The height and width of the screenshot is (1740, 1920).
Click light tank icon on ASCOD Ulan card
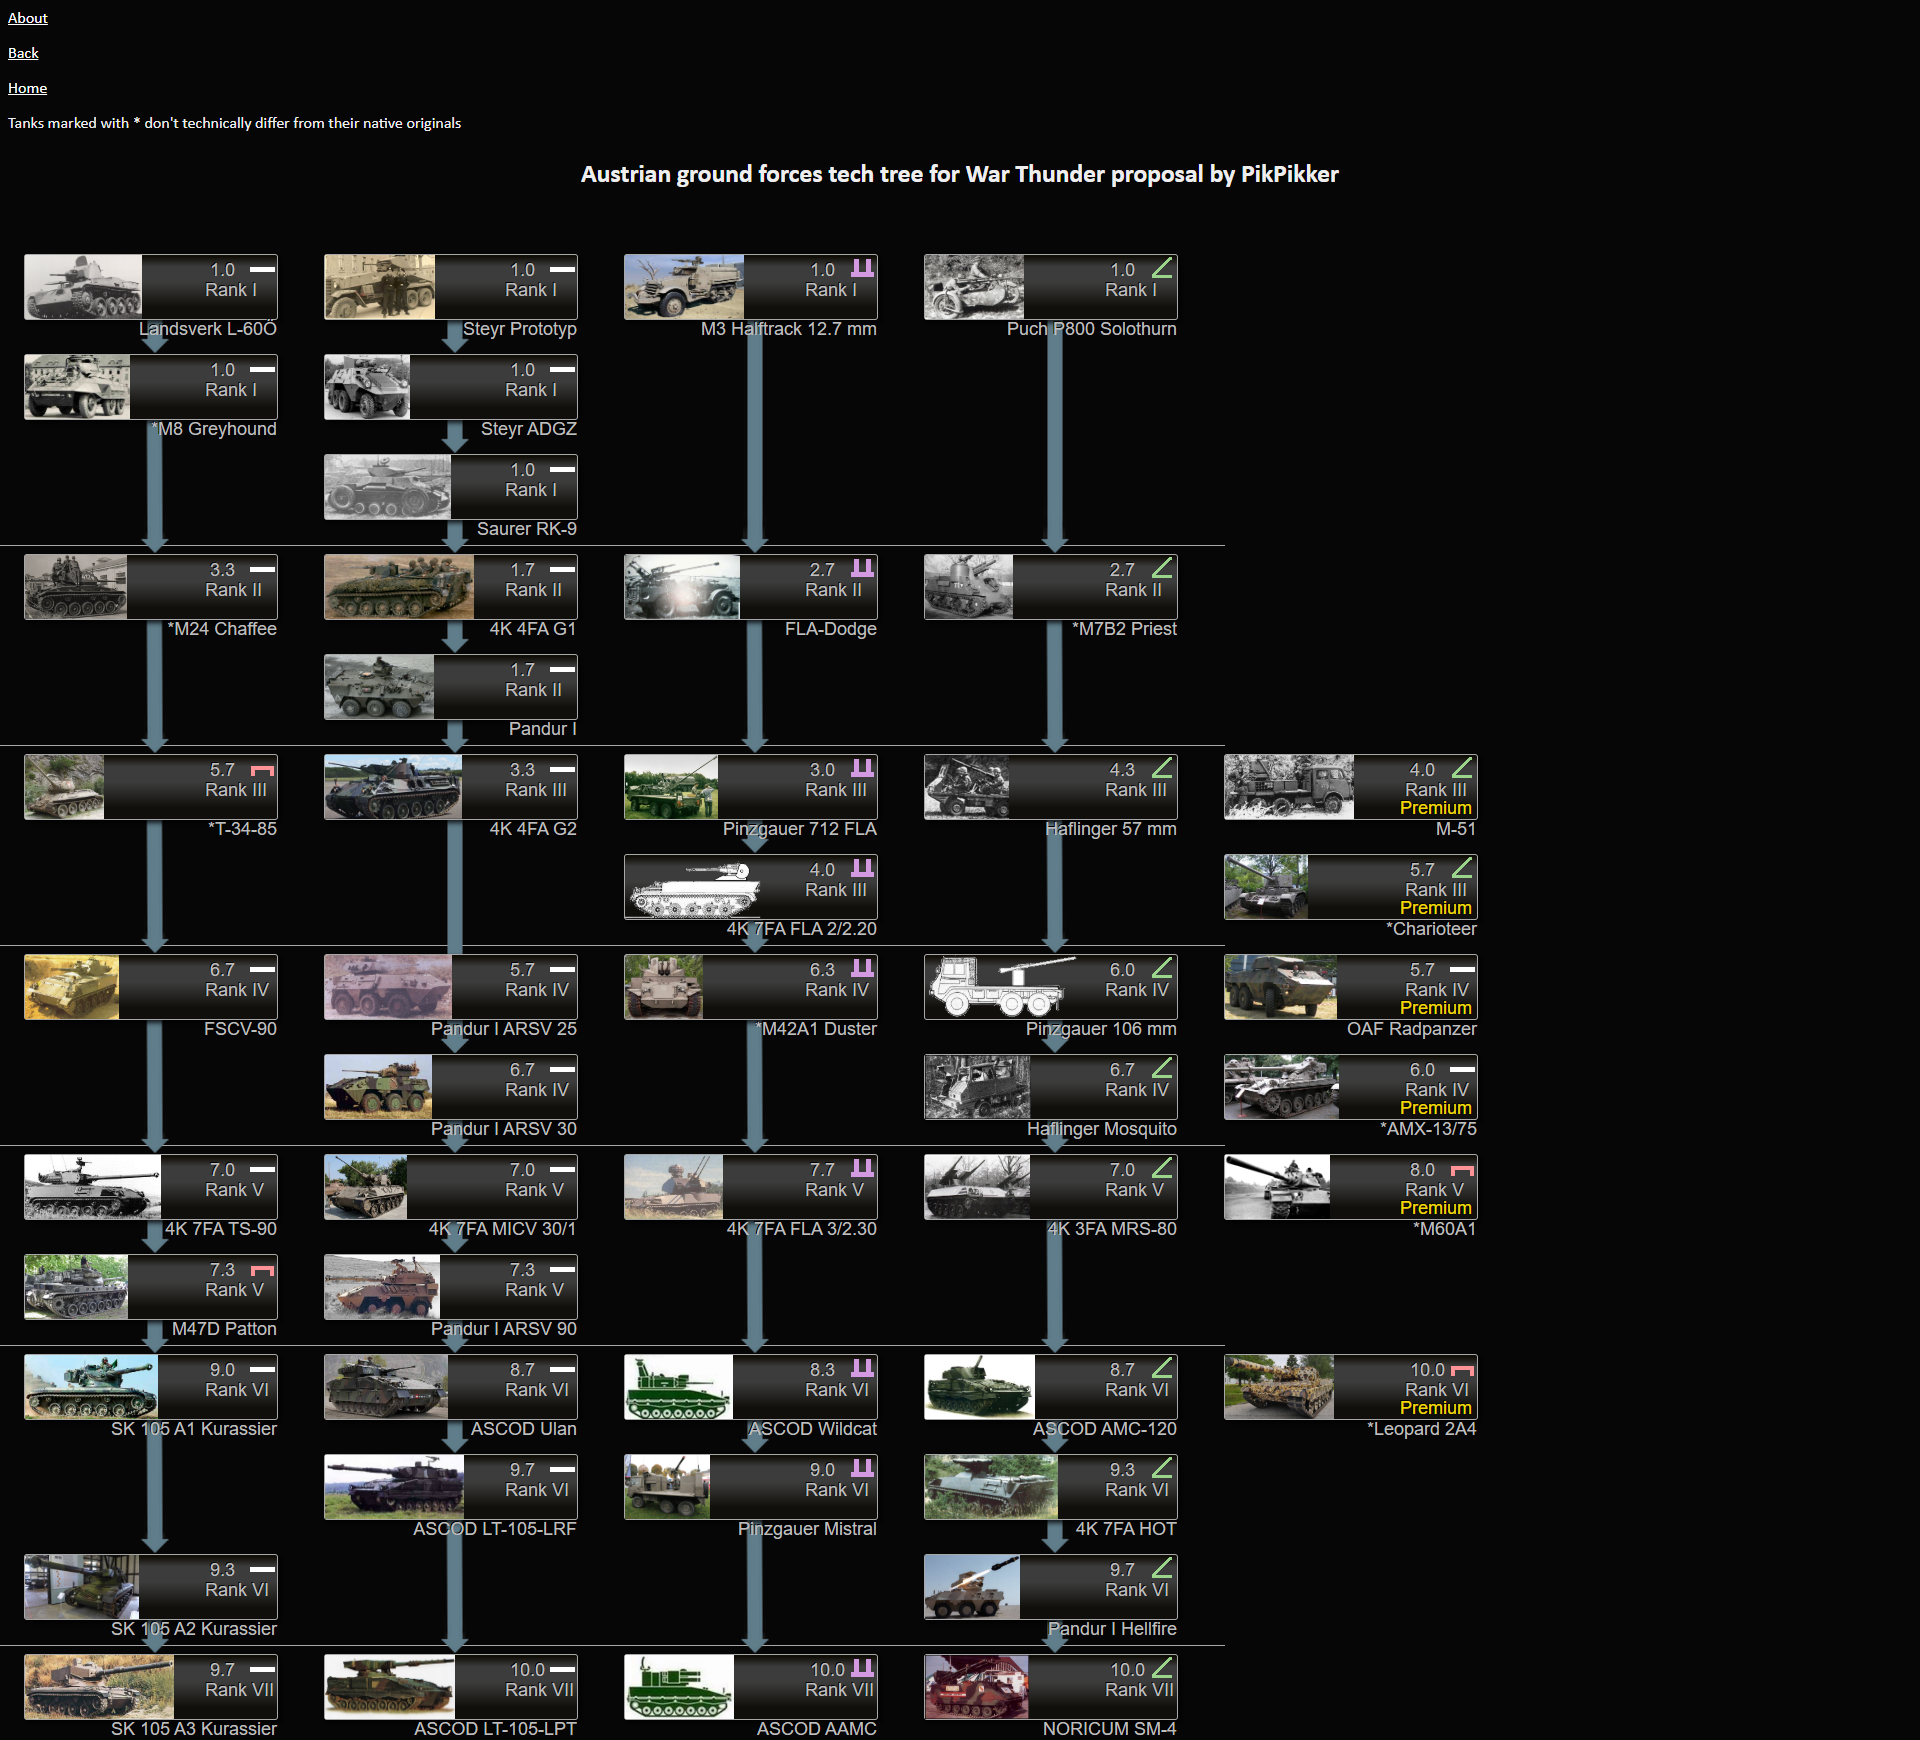[x=562, y=1369]
